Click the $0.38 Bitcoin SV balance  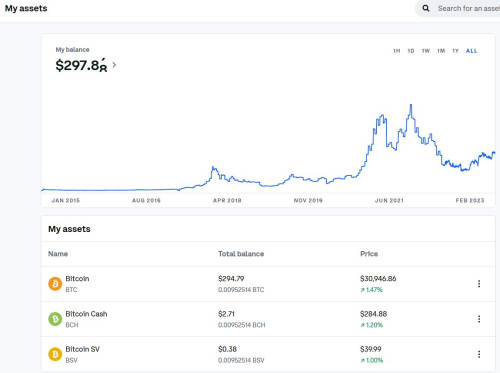pos(227,349)
